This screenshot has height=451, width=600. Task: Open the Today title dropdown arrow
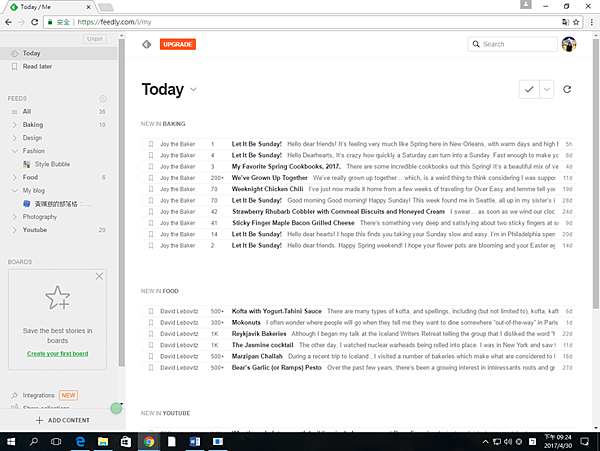click(x=193, y=90)
